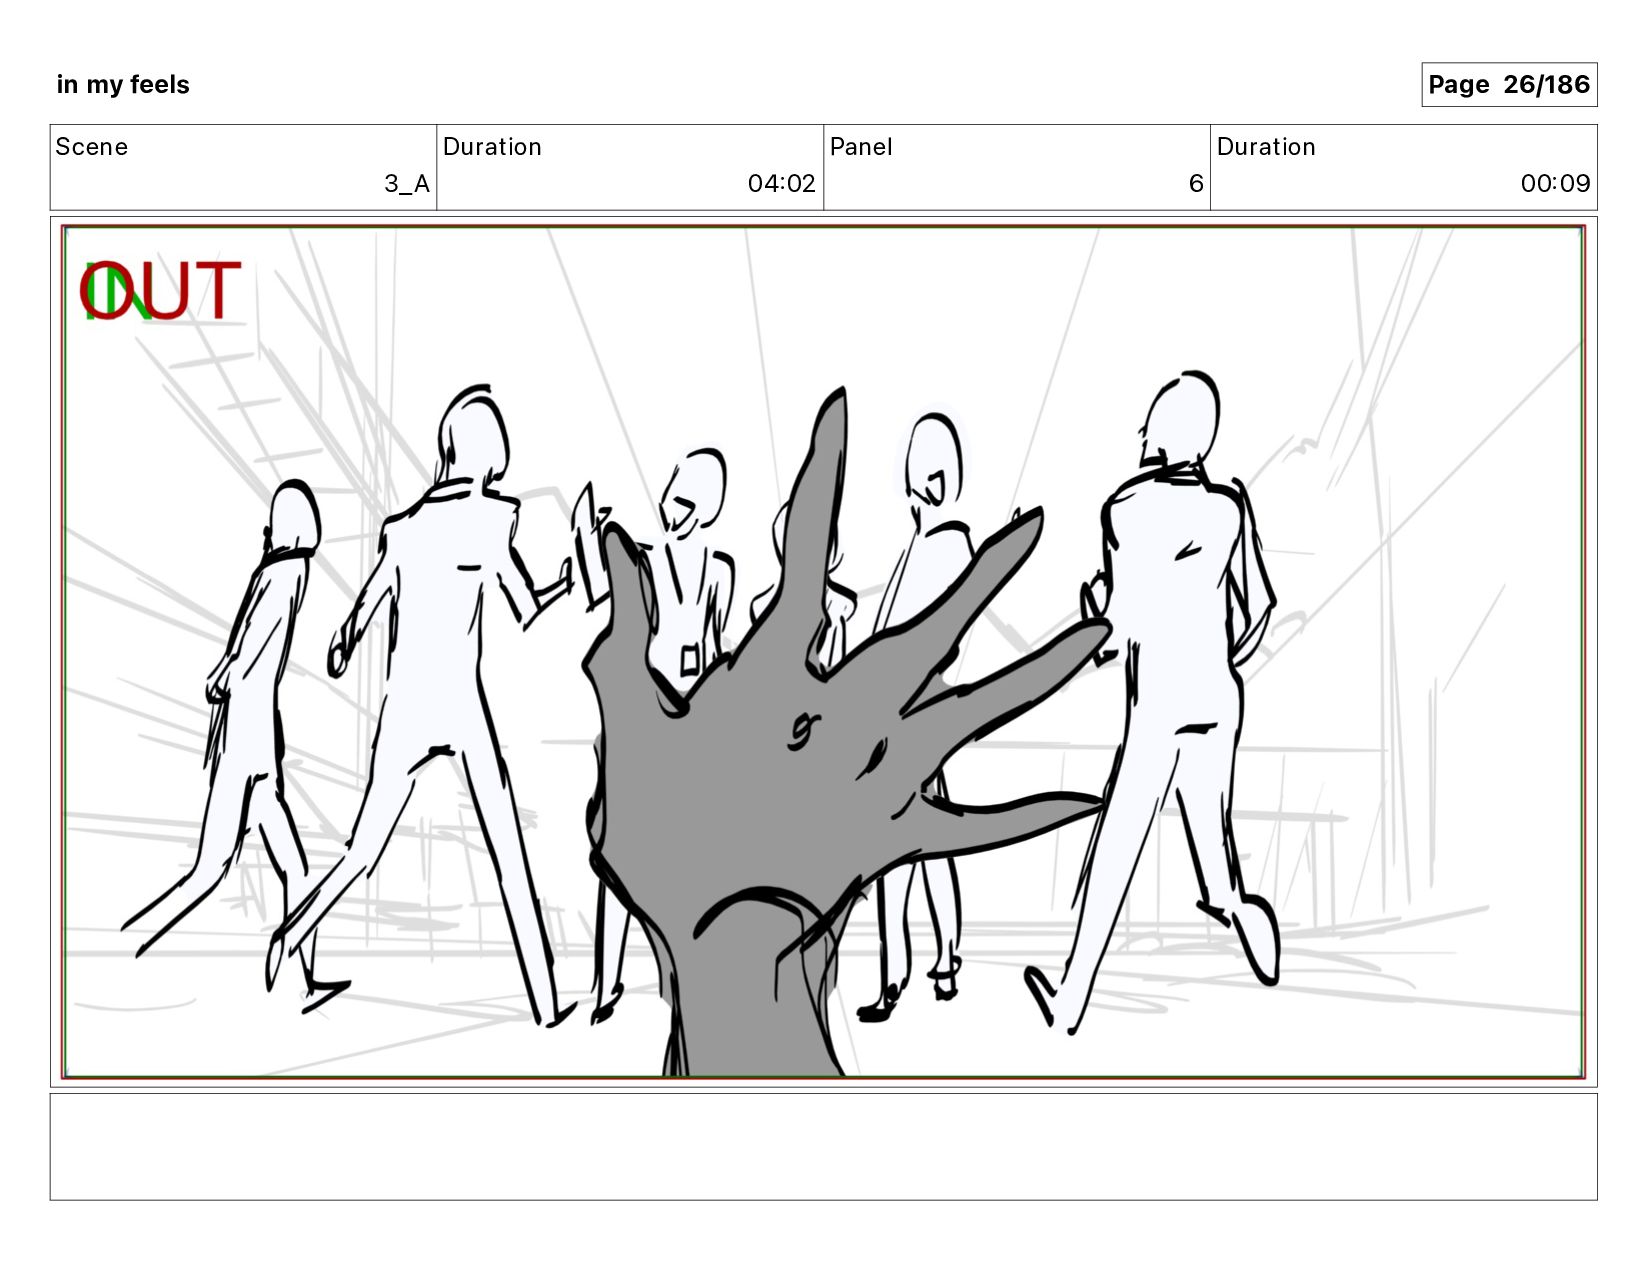Click the panel duration value 00:09
This screenshot has height=1275, width=1650.
point(1555,184)
